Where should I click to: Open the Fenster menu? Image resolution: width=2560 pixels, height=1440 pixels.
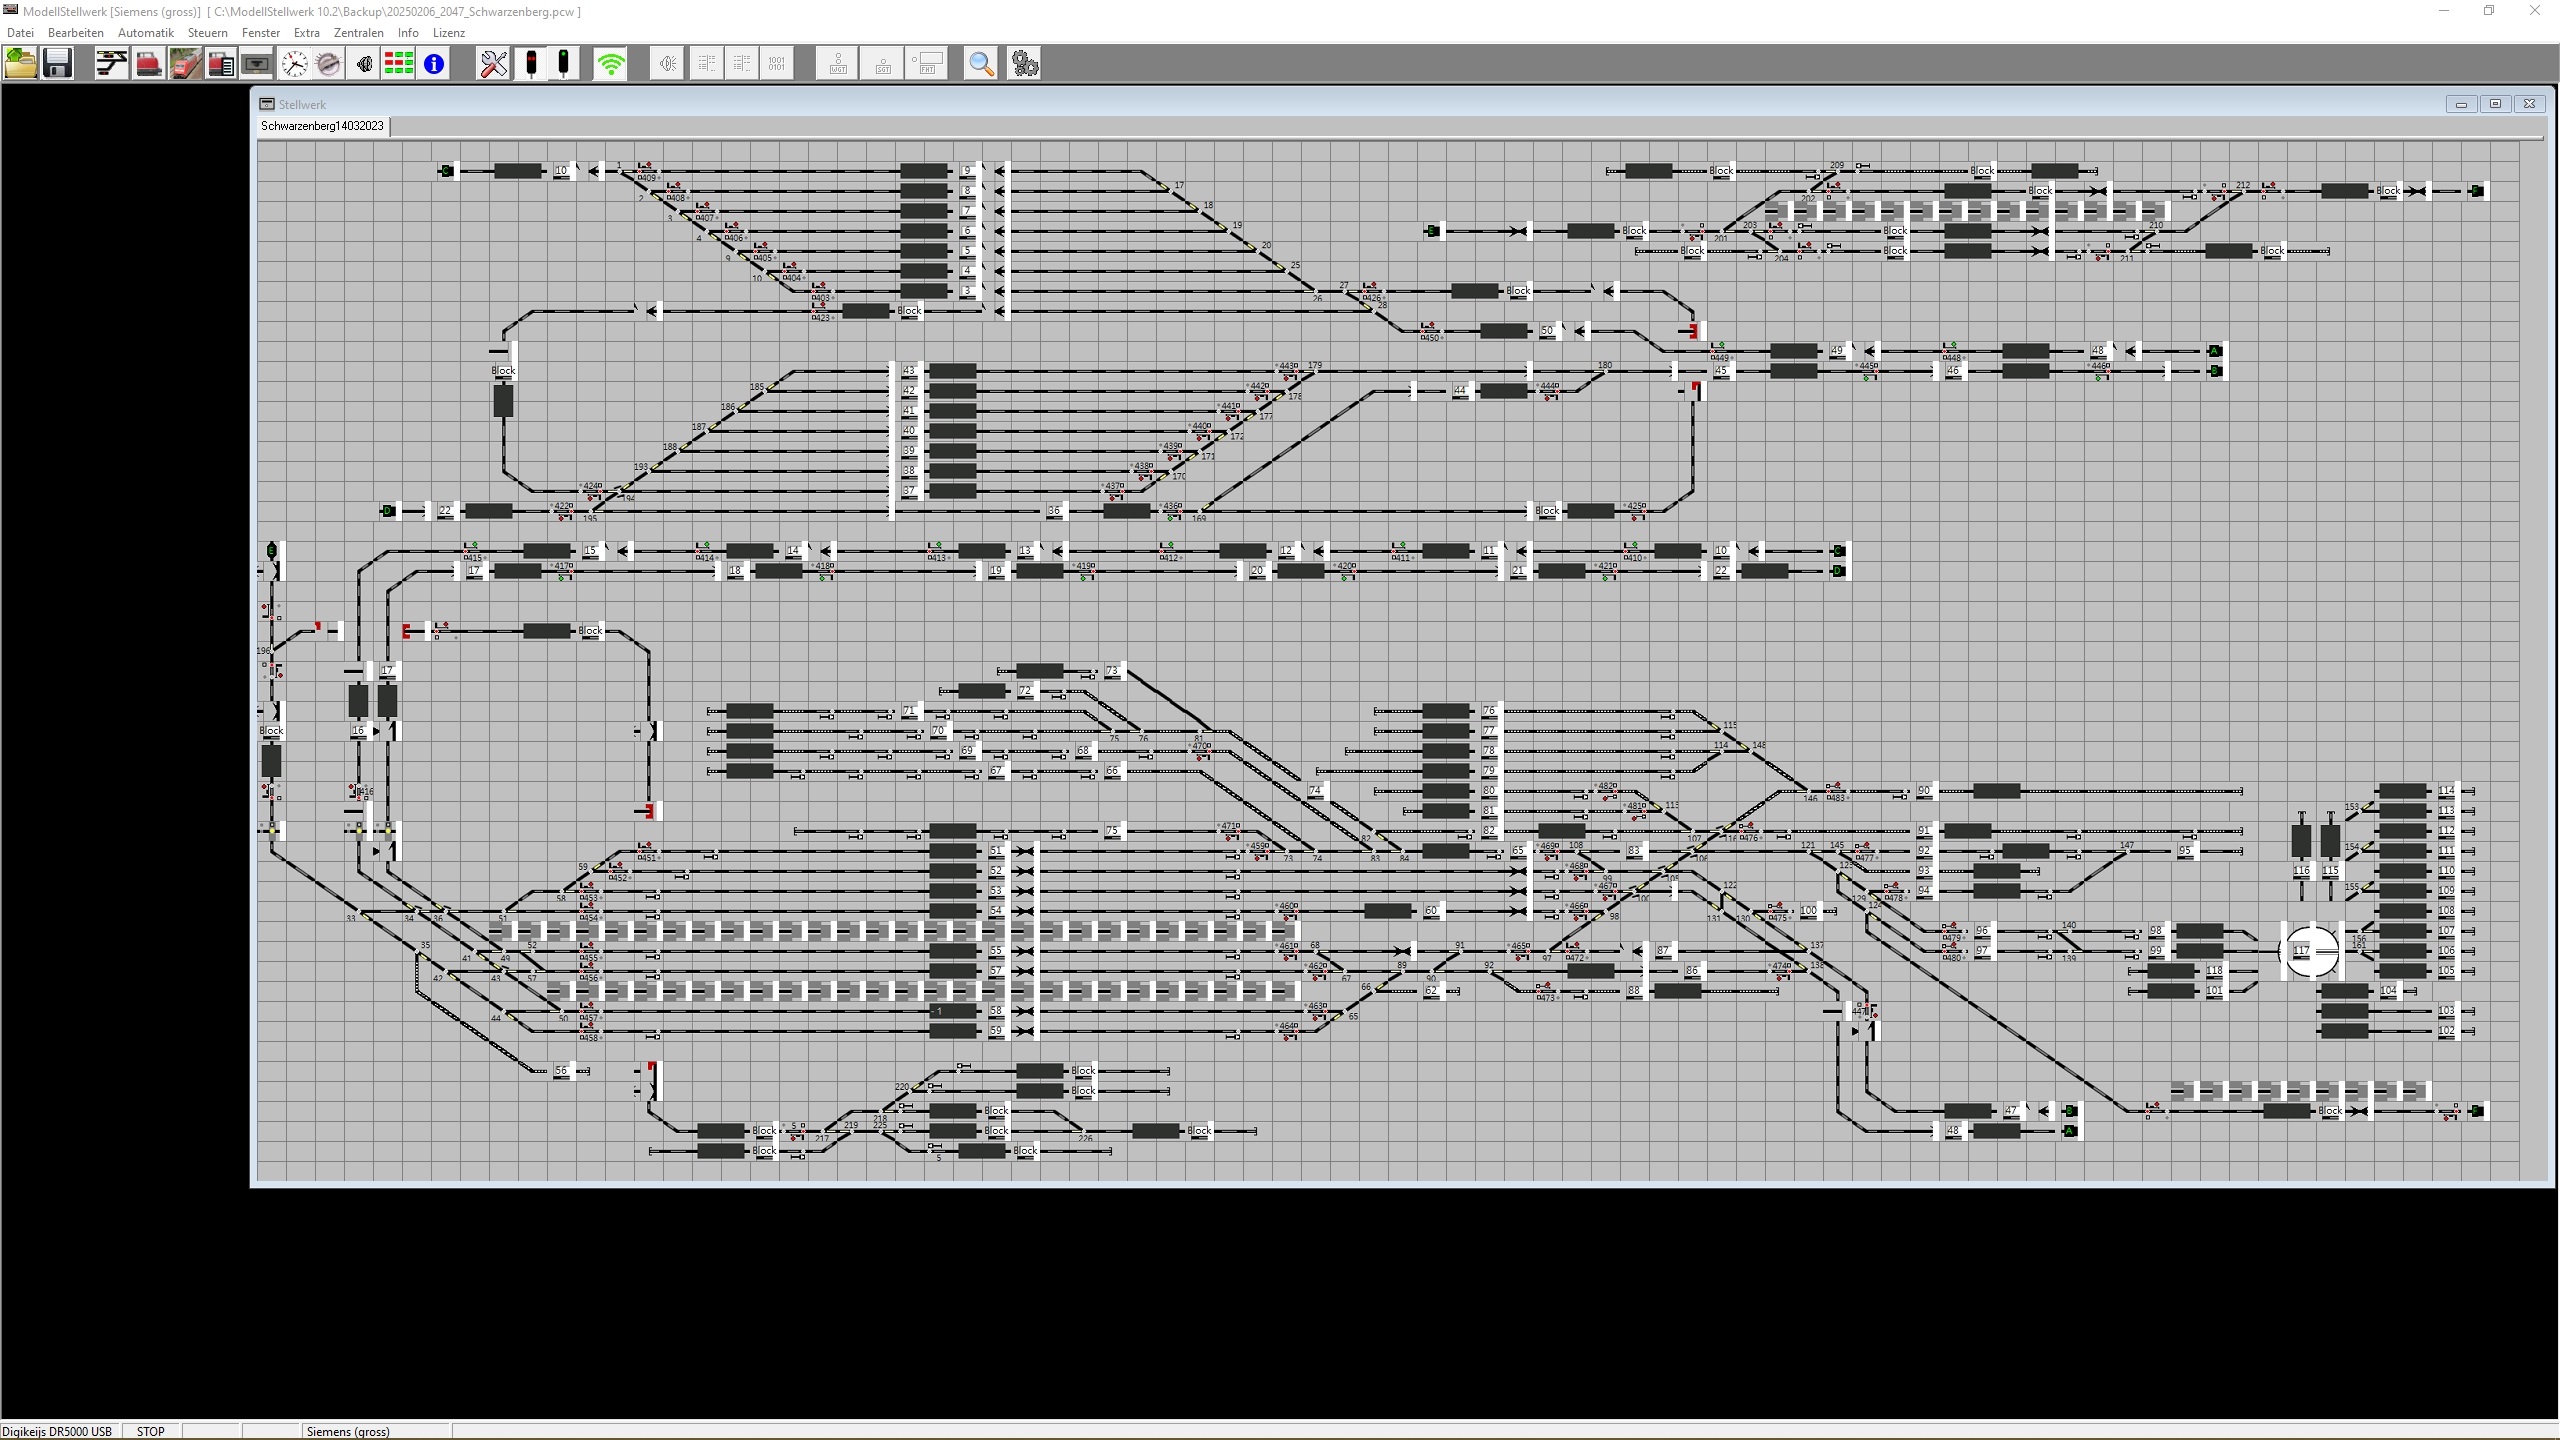261,33
